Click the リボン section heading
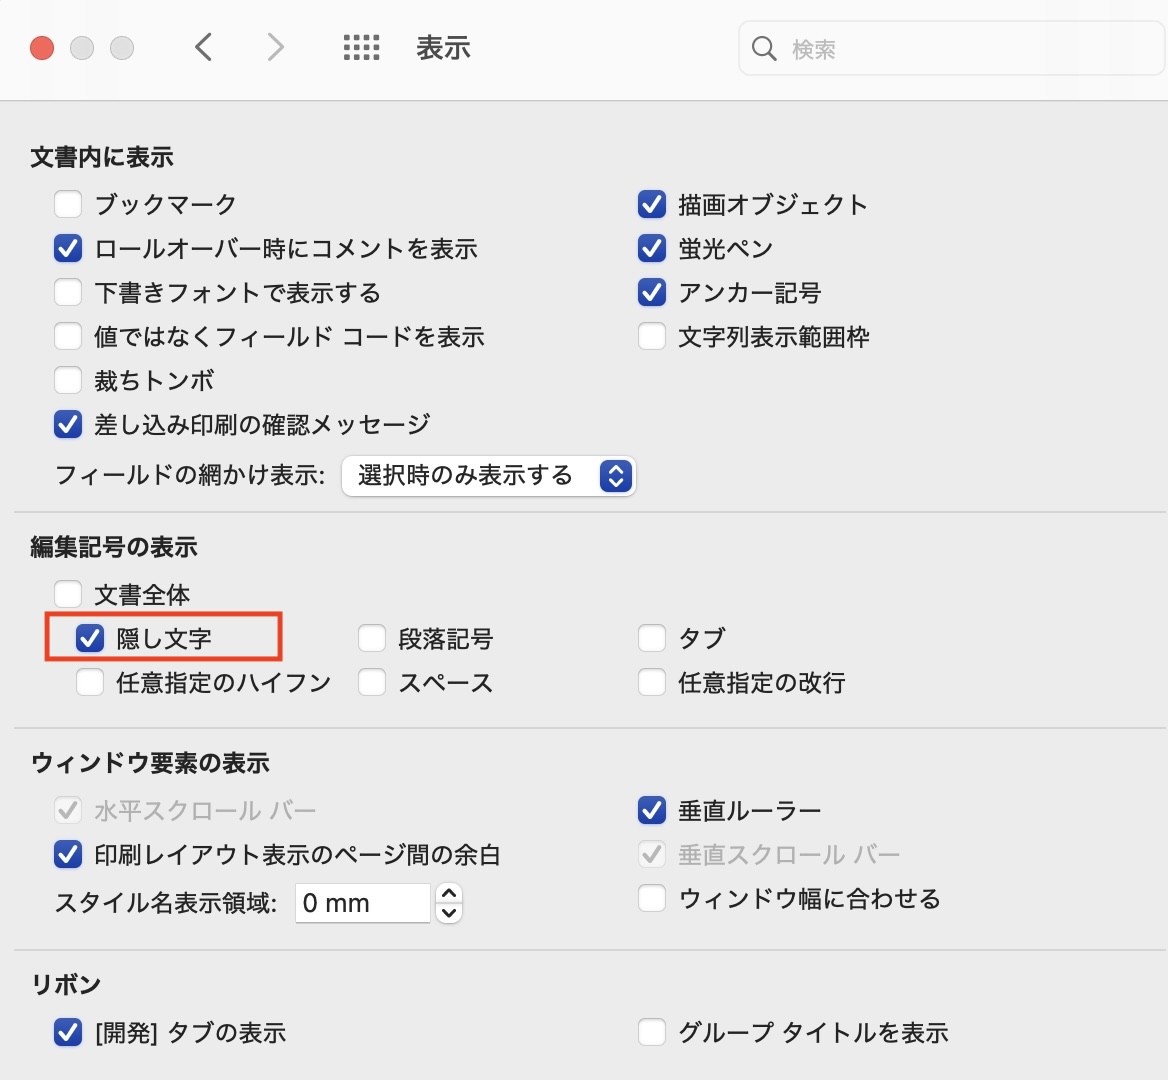1168x1080 pixels. point(66,985)
